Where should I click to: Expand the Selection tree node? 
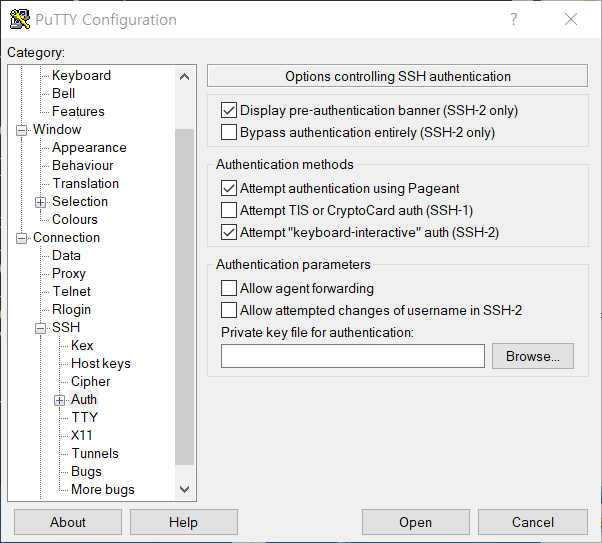click(40, 202)
